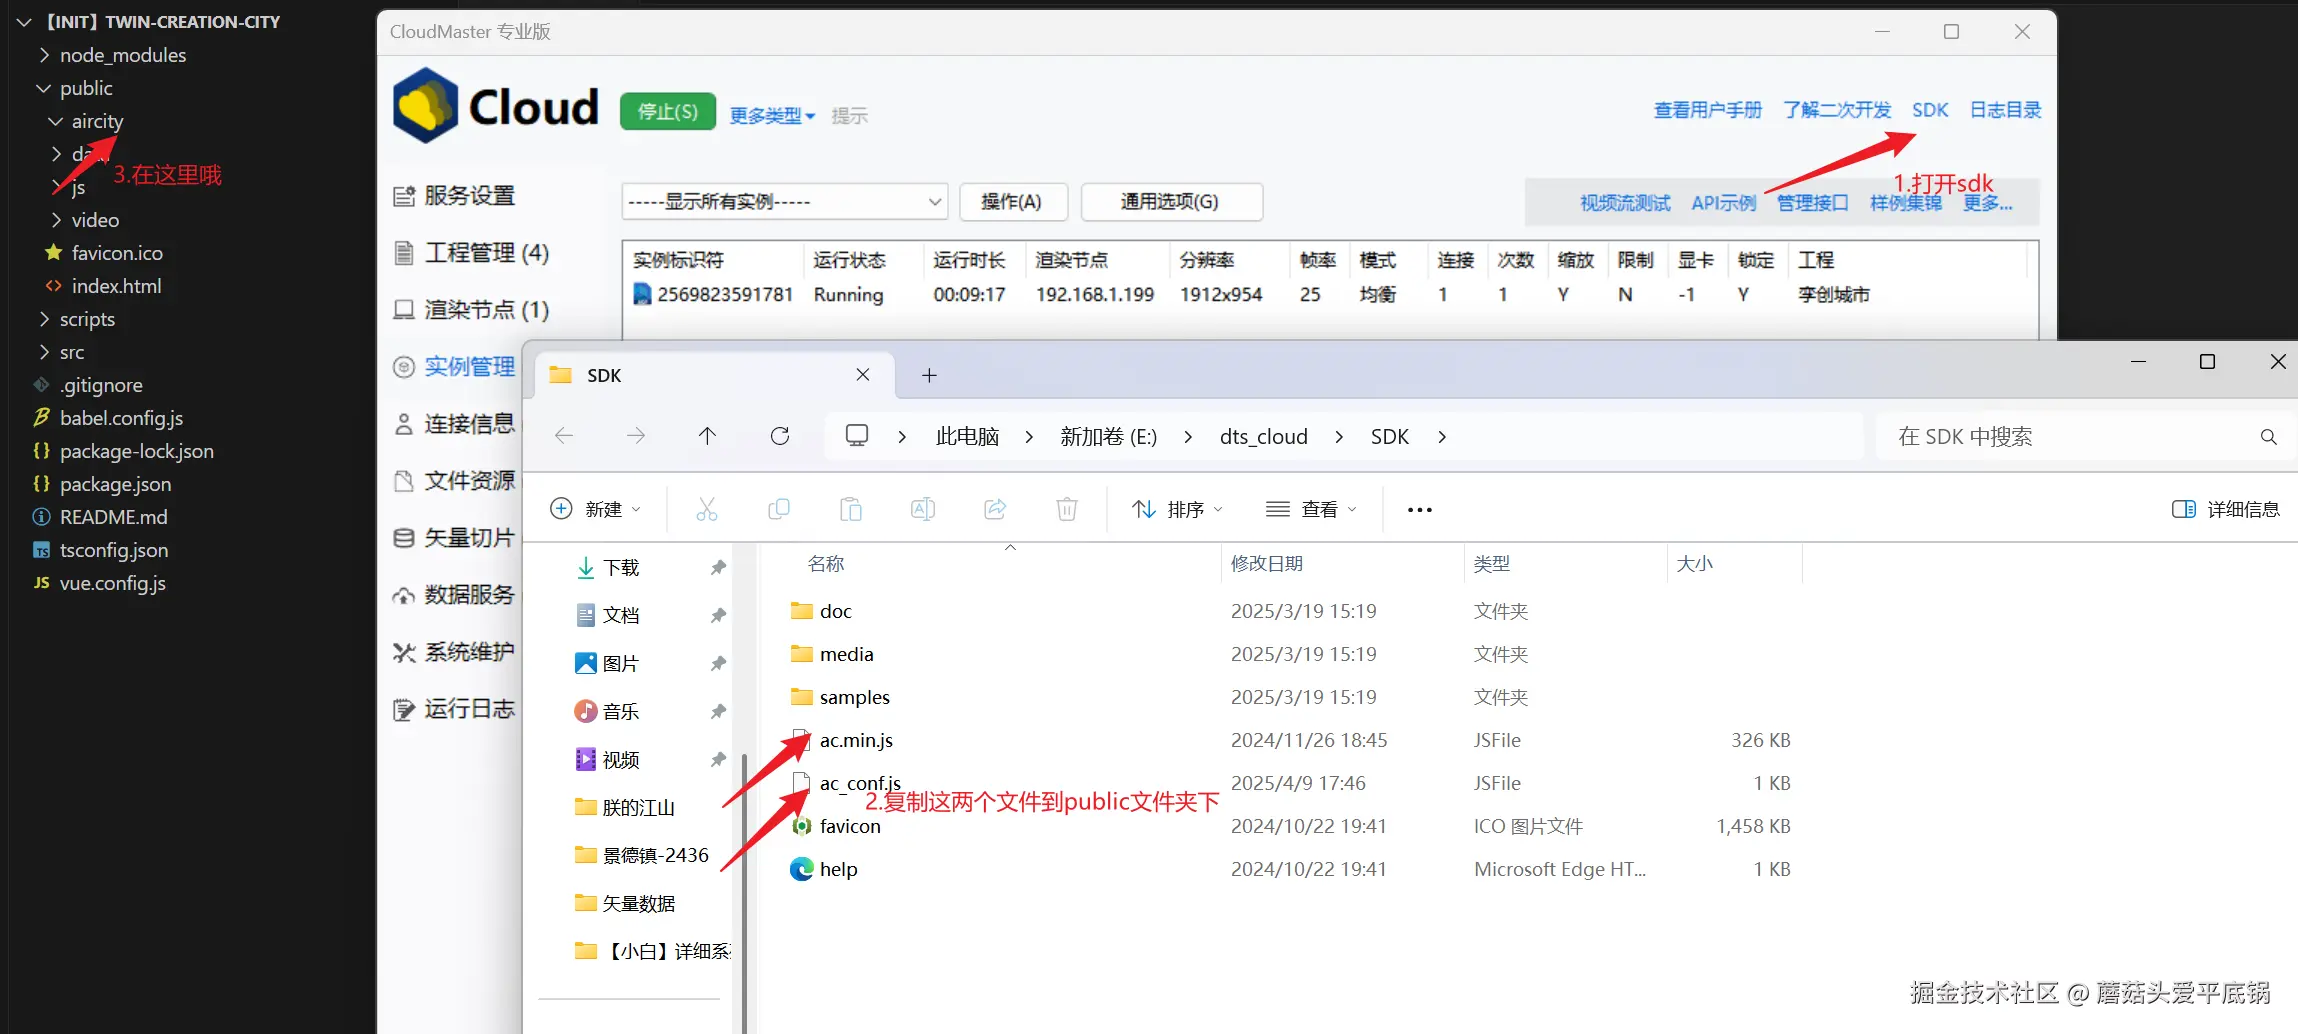Open the 新建 dropdown in Explorer
2298x1034 pixels.
click(596, 509)
